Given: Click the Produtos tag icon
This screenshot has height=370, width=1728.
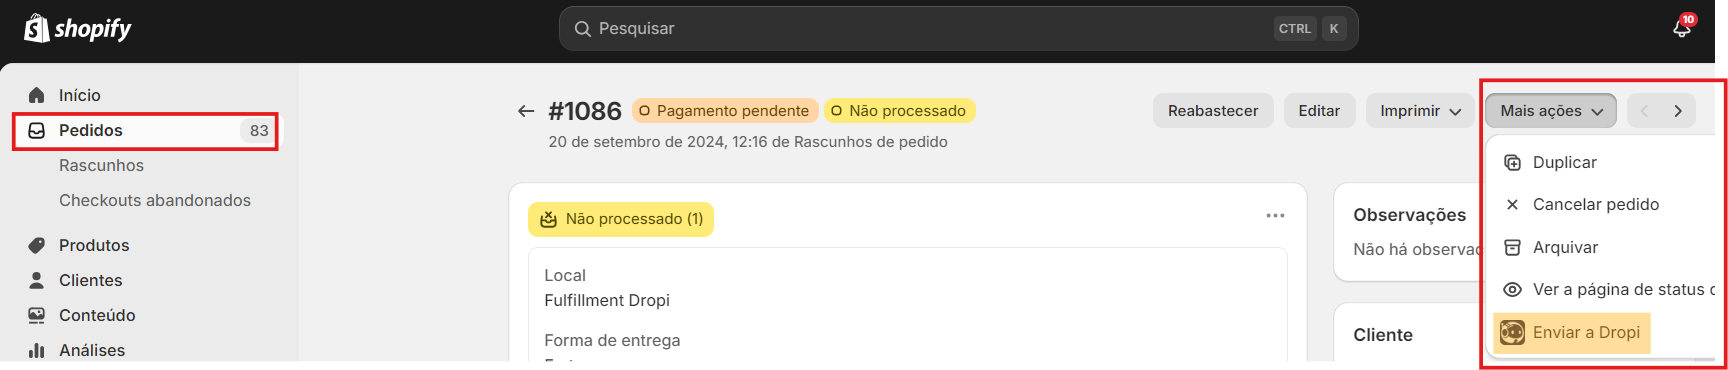Looking at the screenshot, I should click(37, 245).
